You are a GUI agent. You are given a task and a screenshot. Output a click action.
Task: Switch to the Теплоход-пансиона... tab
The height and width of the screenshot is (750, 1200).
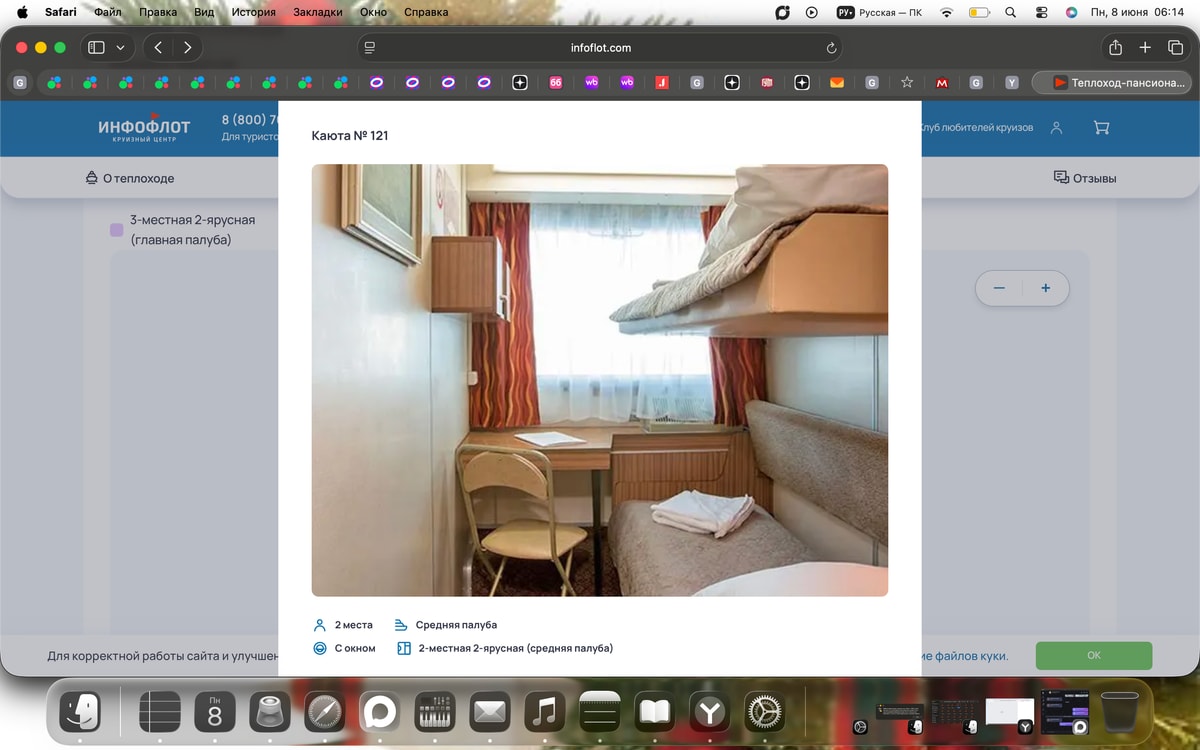(x=1109, y=83)
